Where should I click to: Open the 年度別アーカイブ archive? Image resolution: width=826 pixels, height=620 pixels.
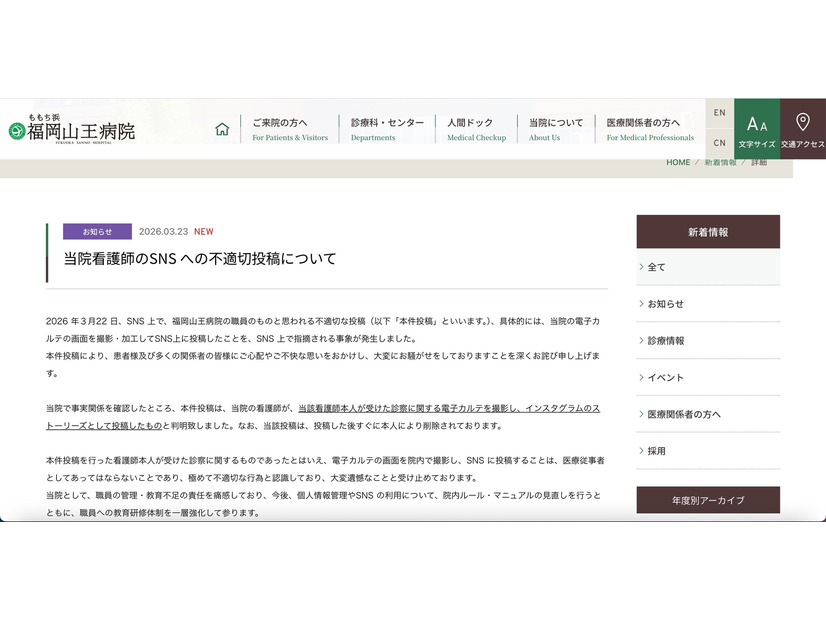(x=709, y=499)
